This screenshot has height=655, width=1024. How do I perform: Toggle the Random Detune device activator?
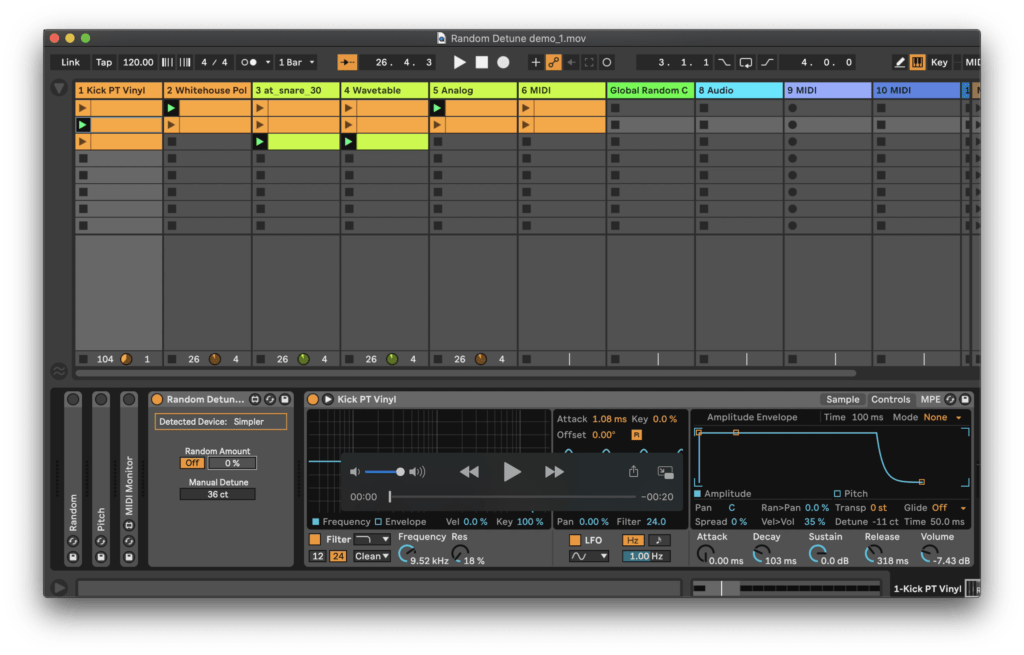point(157,399)
